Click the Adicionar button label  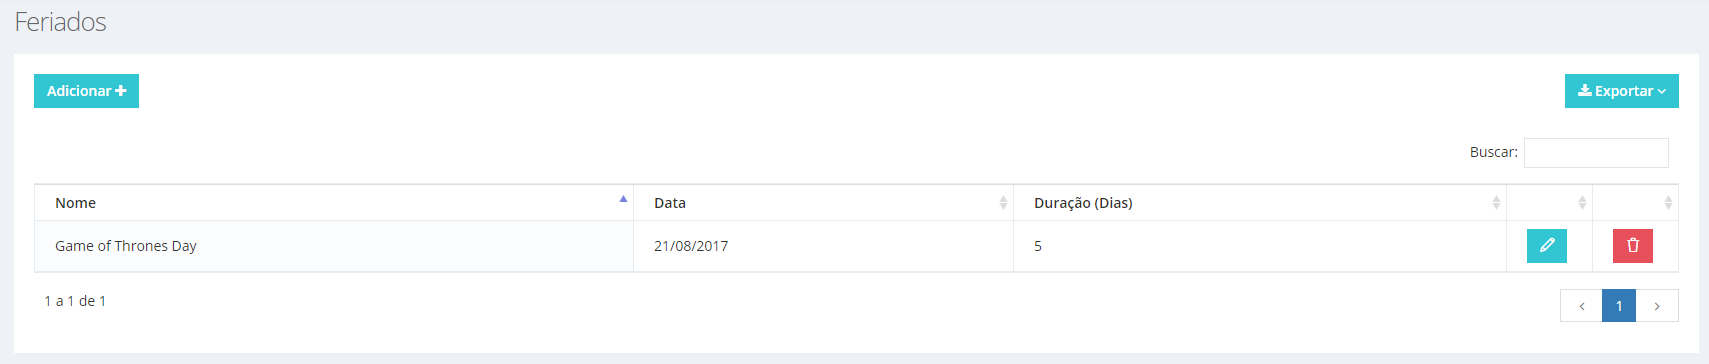79,91
